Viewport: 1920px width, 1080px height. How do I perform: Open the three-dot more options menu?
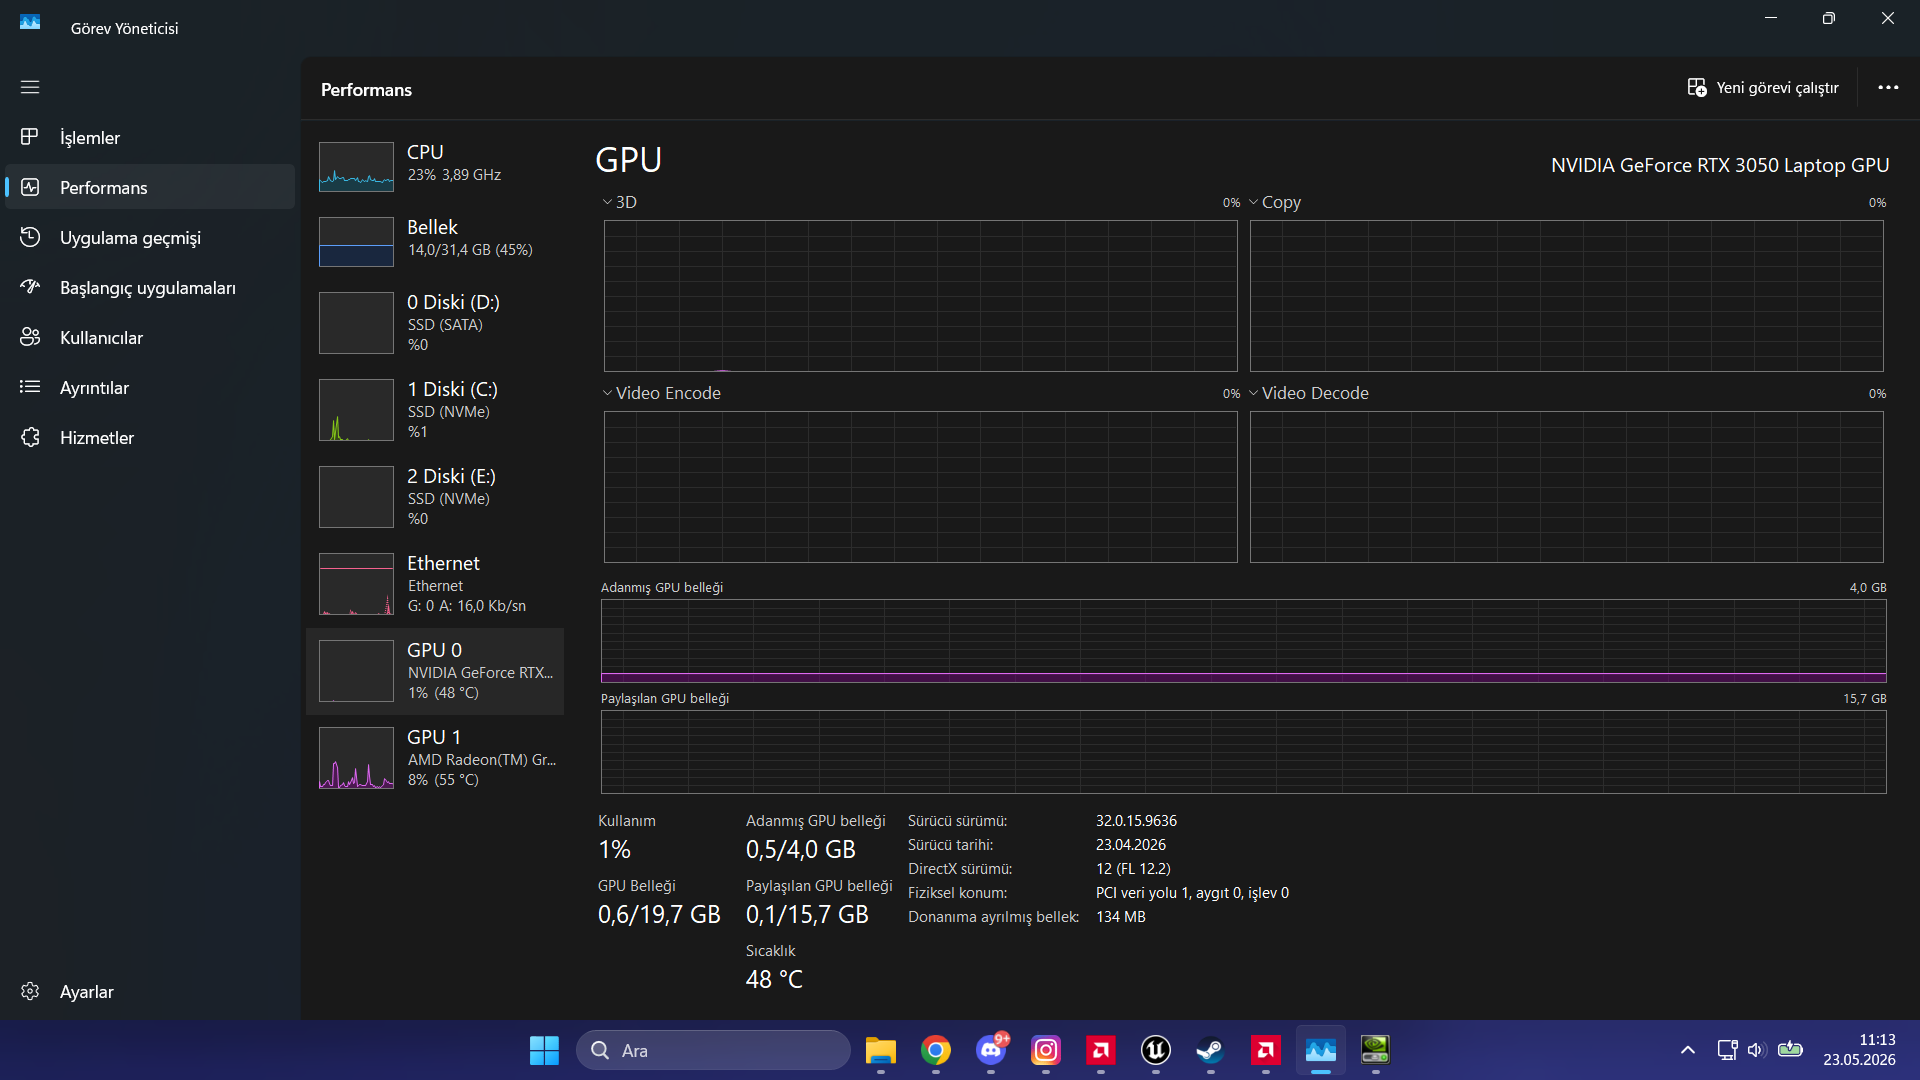1888,88
